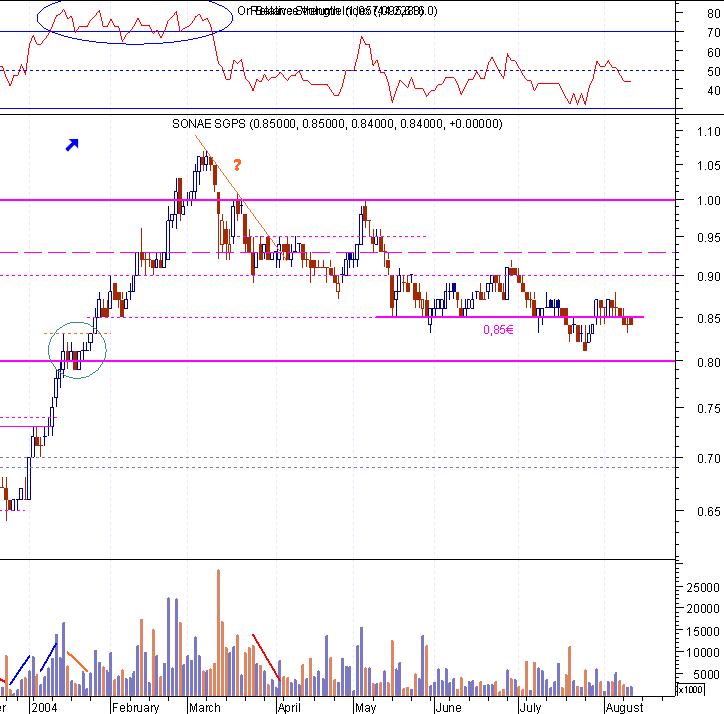Screen dimensions: 724x714
Task: Click the 1.00 price axis value
Action: [709, 200]
